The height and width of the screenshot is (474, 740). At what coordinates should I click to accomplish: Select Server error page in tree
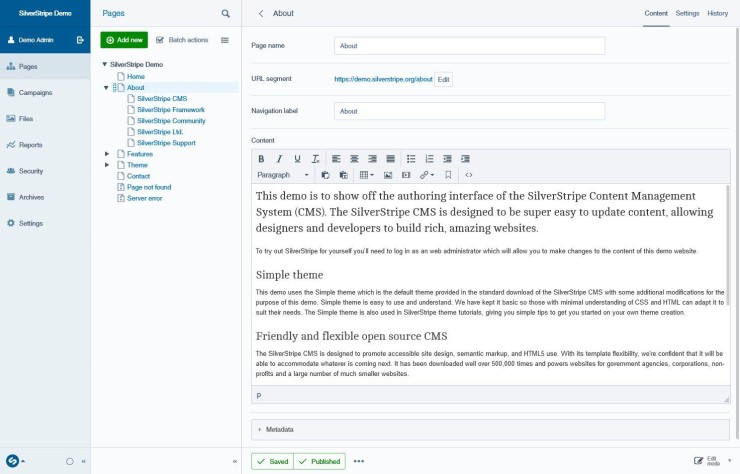pyautogui.click(x=144, y=198)
